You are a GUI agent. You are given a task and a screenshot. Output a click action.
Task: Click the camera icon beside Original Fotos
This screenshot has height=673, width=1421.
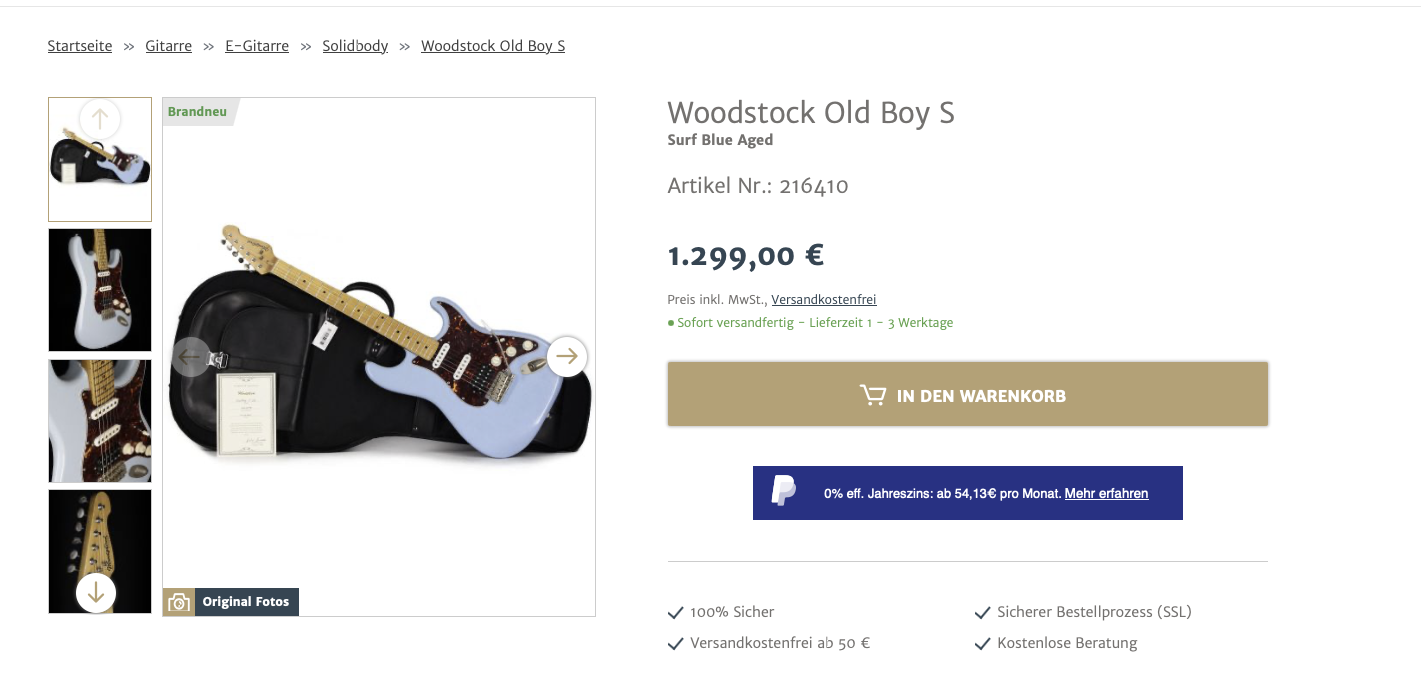[x=179, y=602]
